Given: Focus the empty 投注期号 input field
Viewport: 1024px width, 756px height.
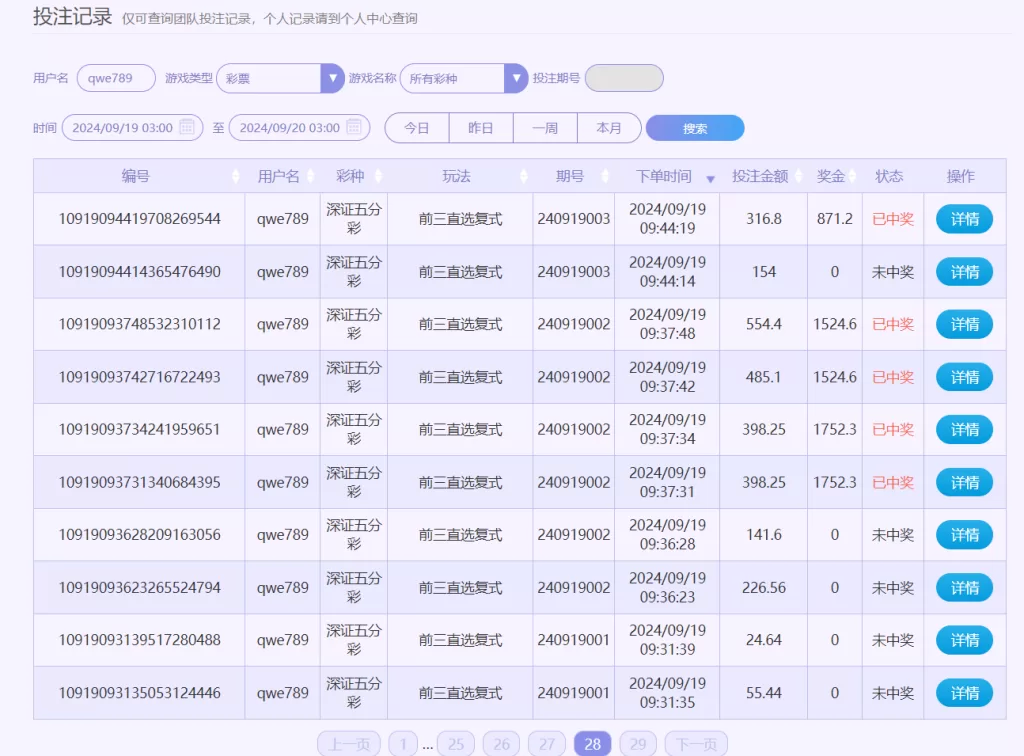Looking at the screenshot, I should [x=624, y=78].
